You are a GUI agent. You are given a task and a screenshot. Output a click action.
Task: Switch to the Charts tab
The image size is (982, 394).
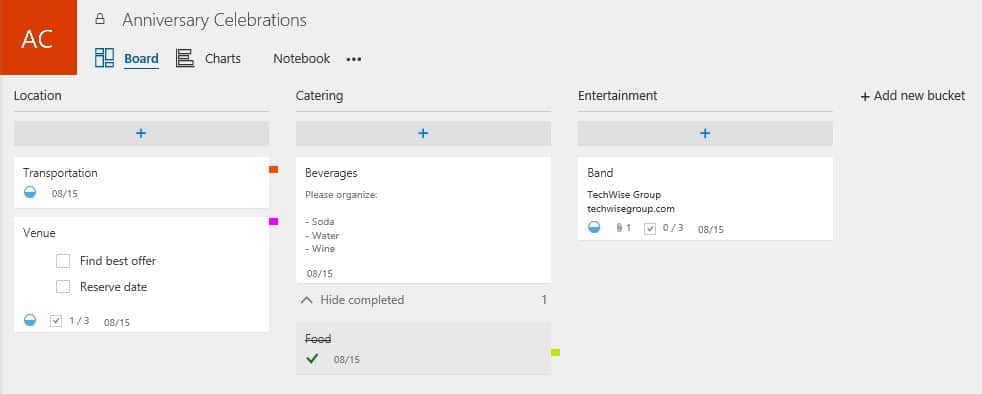point(223,58)
